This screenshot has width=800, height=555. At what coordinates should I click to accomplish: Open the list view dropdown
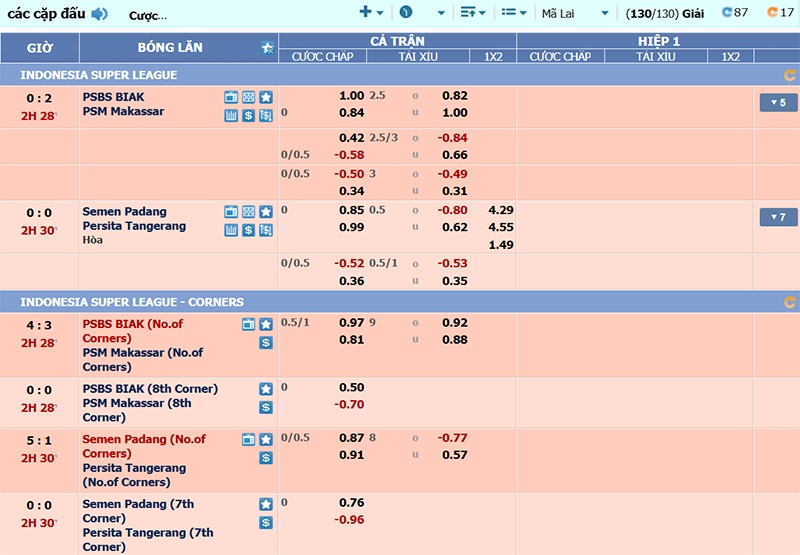coord(514,12)
